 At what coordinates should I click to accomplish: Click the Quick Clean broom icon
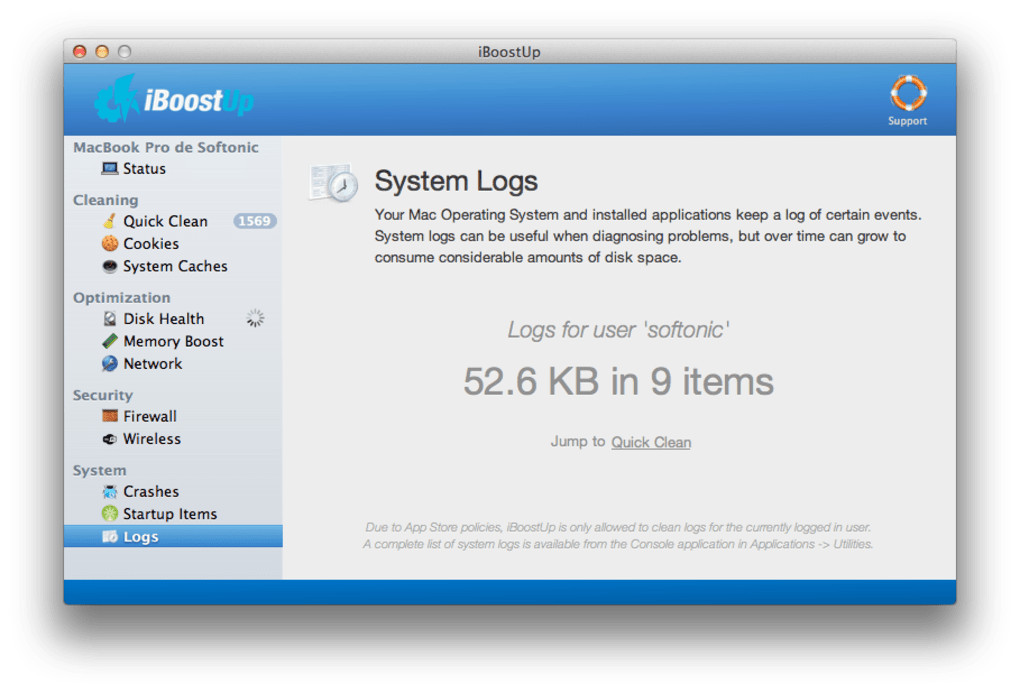pos(109,221)
